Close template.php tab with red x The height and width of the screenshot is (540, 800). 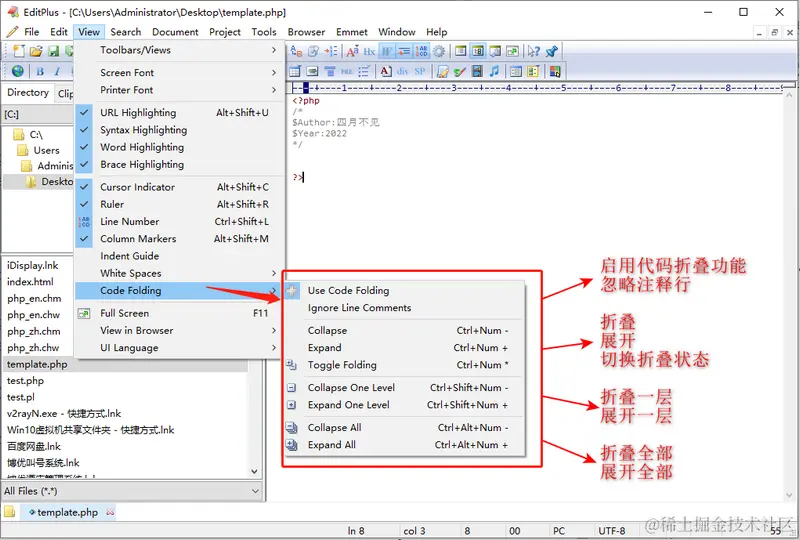tap(110, 512)
